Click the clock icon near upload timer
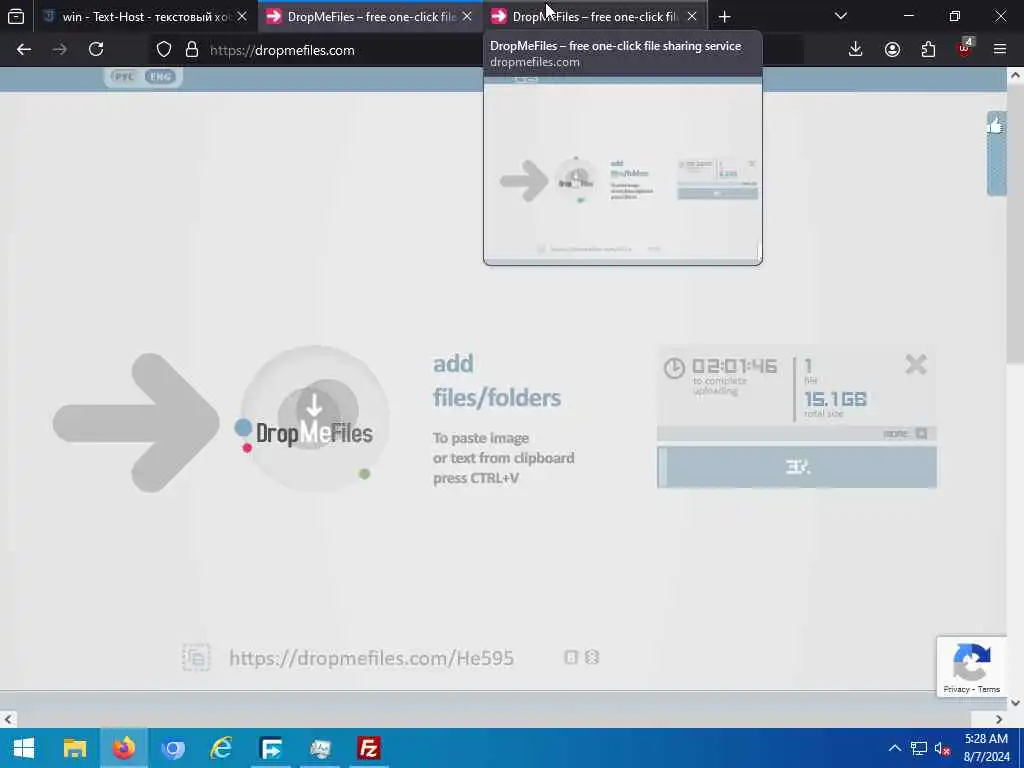The height and width of the screenshot is (768, 1024). pos(674,368)
